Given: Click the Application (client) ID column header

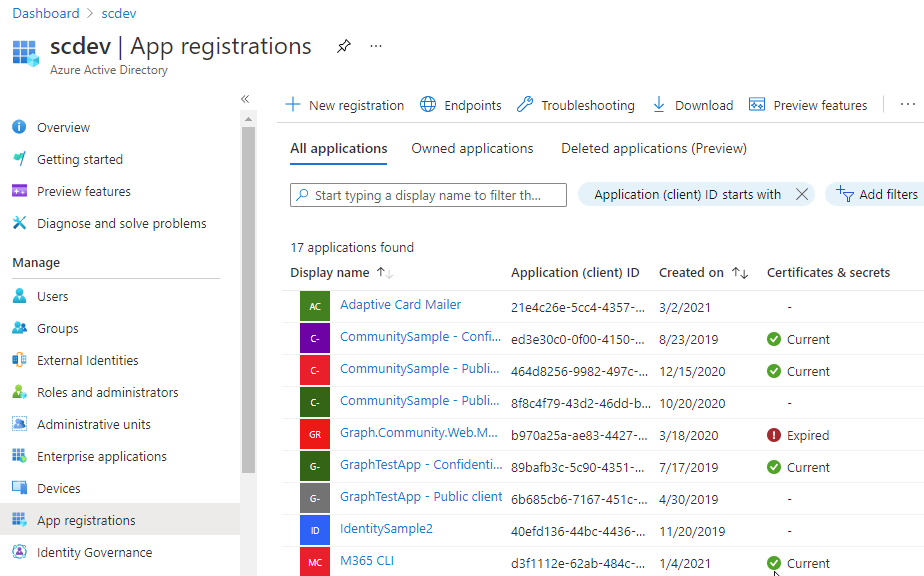Looking at the screenshot, I should [575, 272].
